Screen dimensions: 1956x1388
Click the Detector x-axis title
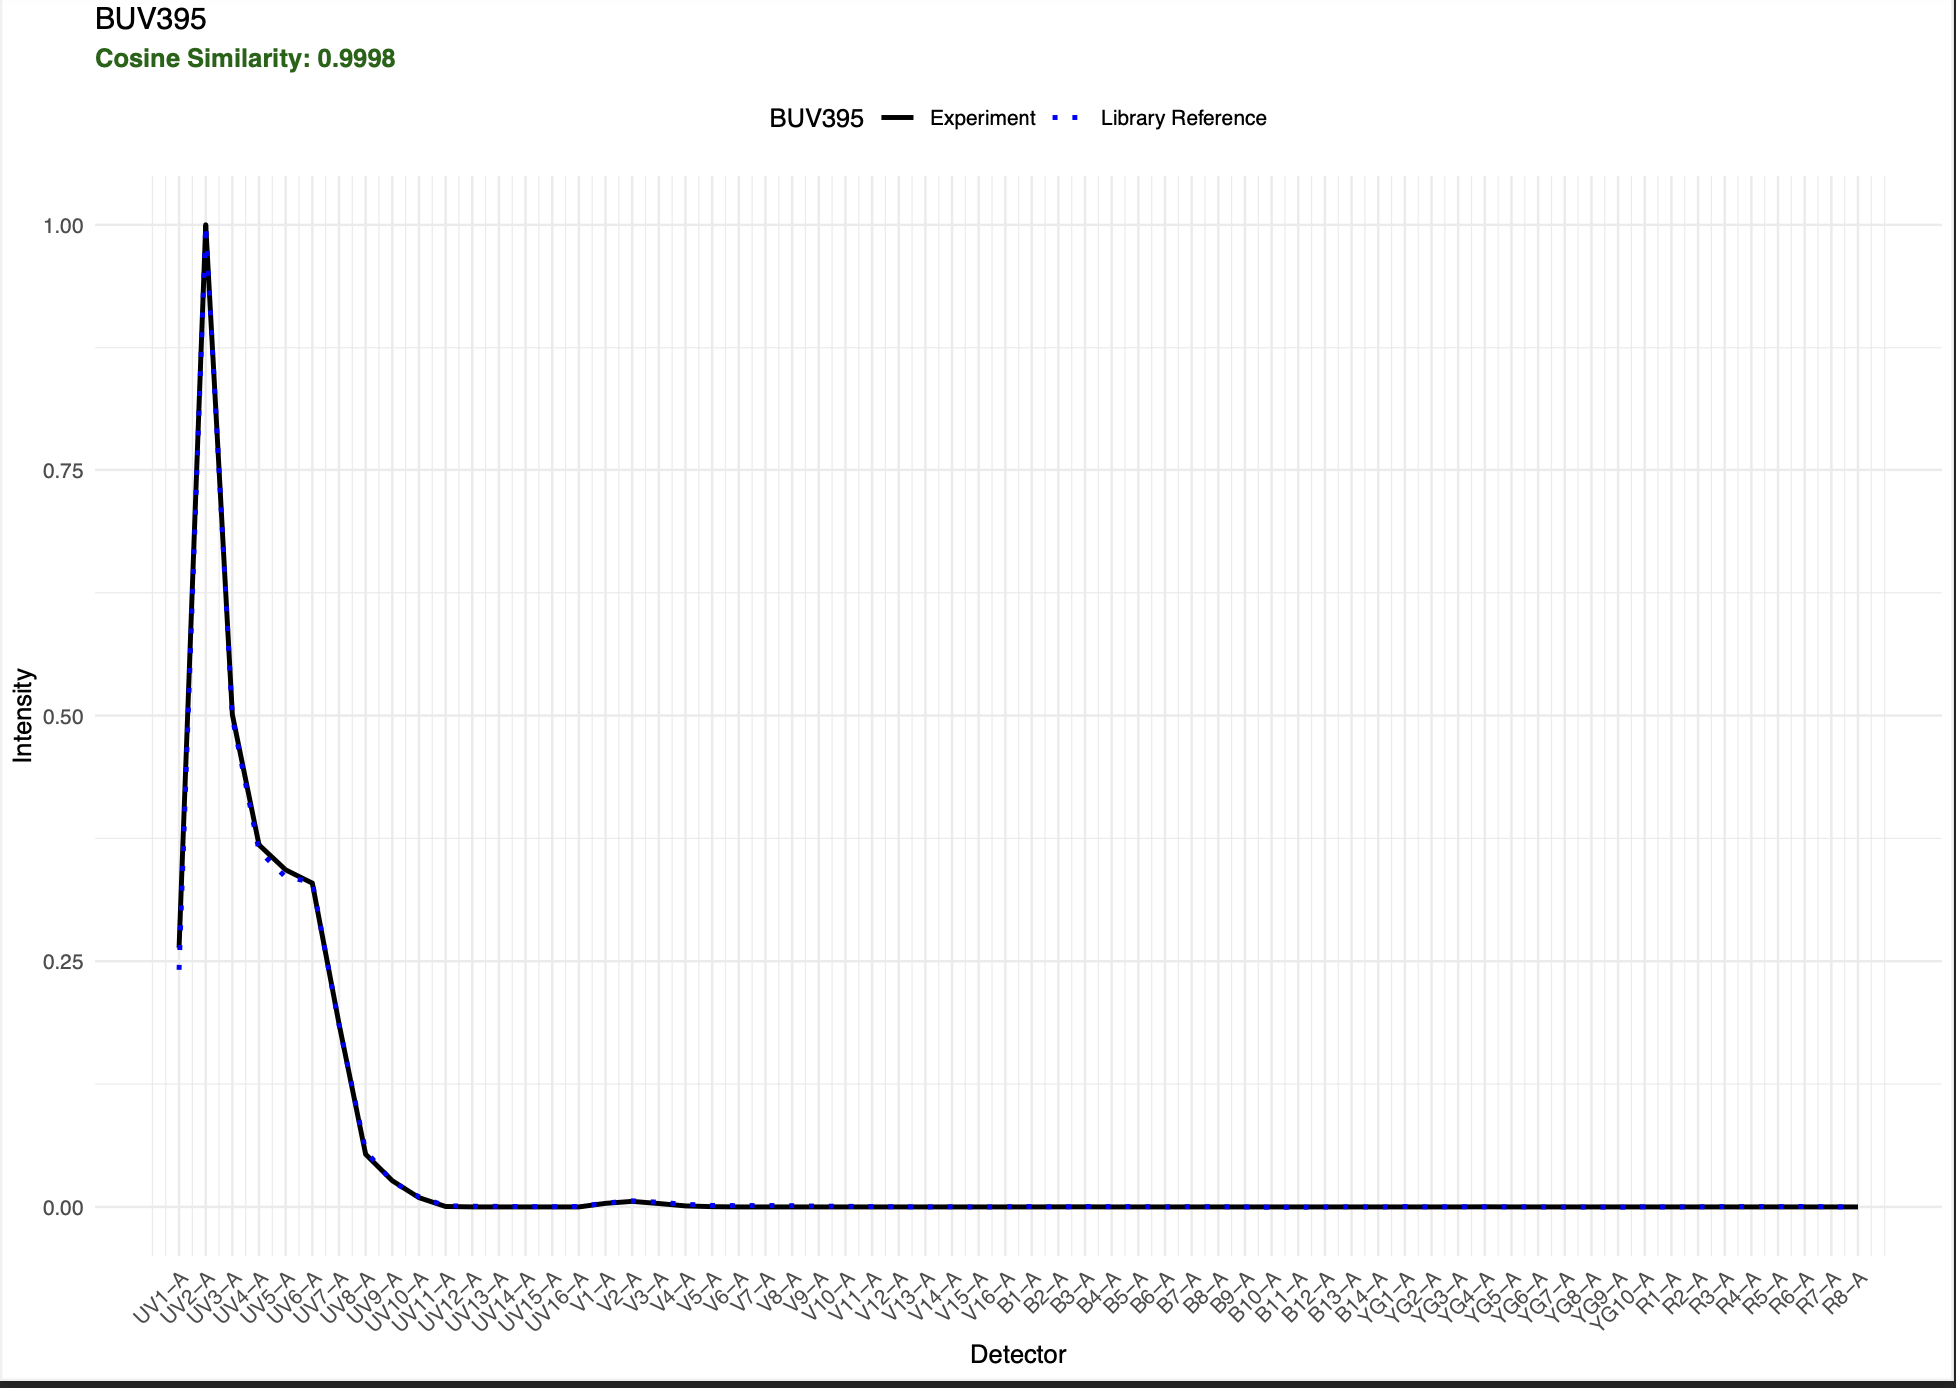pos(1018,1355)
